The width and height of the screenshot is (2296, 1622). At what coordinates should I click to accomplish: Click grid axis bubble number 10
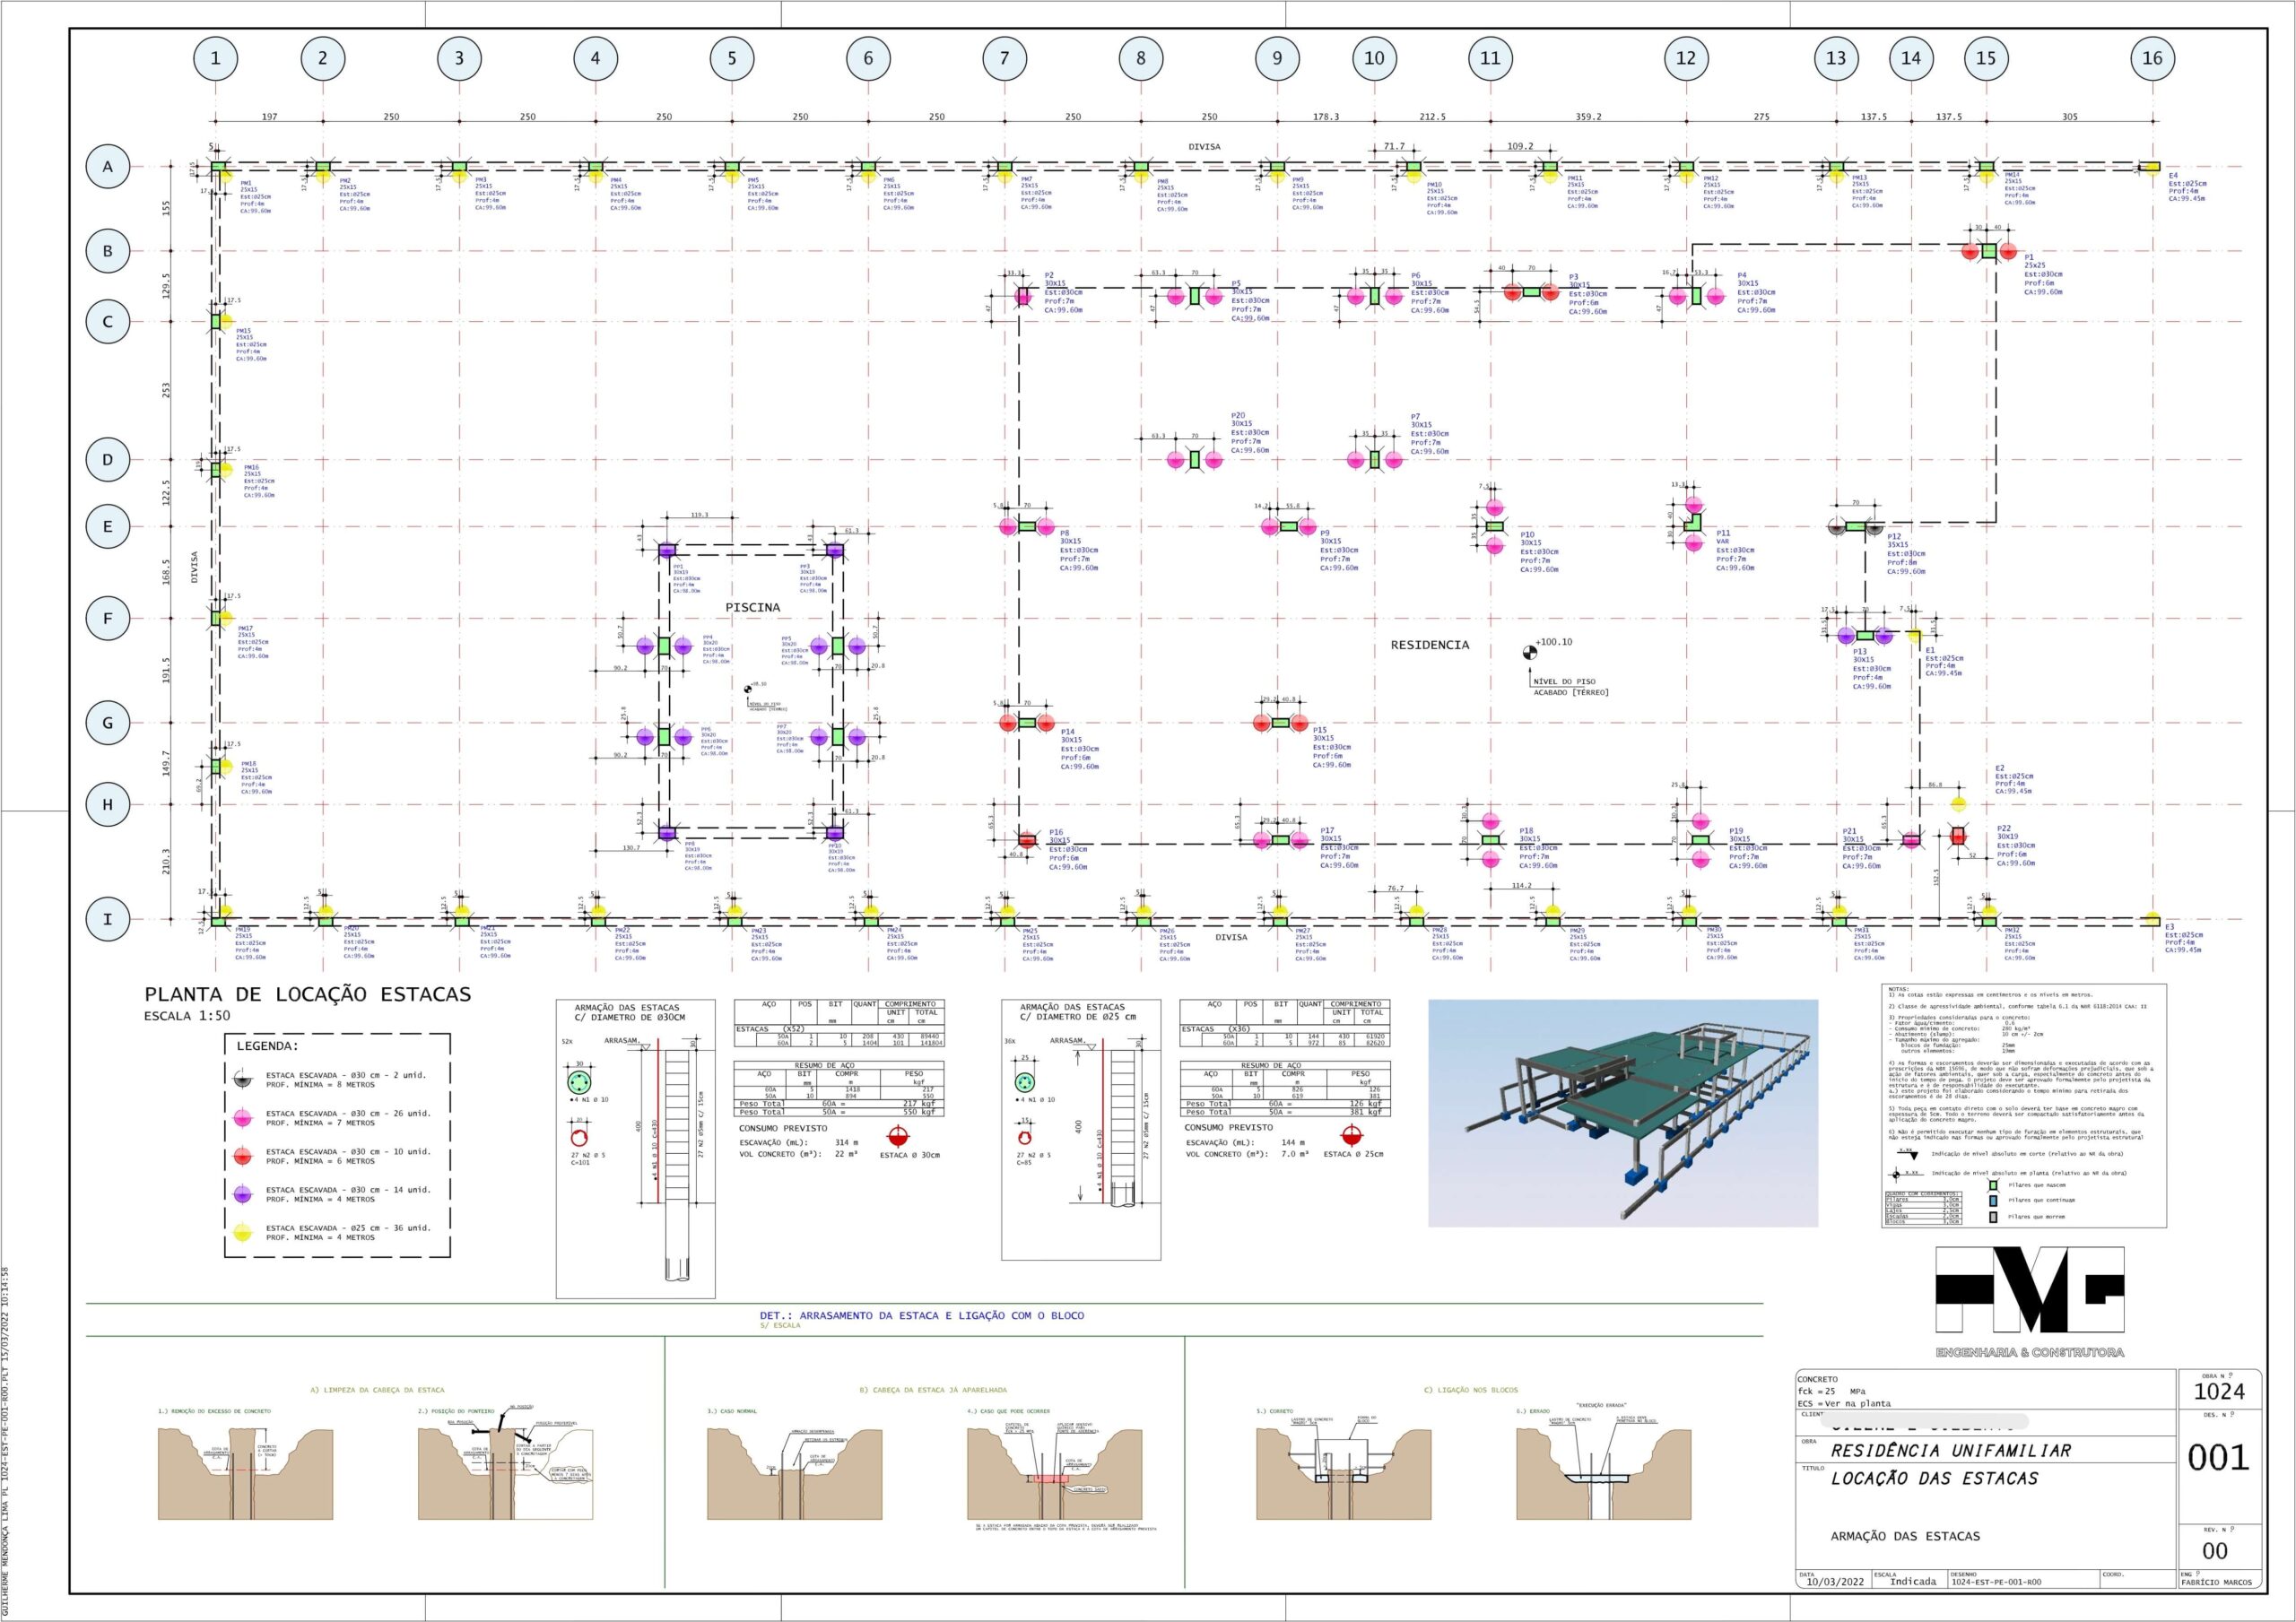(1374, 58)
